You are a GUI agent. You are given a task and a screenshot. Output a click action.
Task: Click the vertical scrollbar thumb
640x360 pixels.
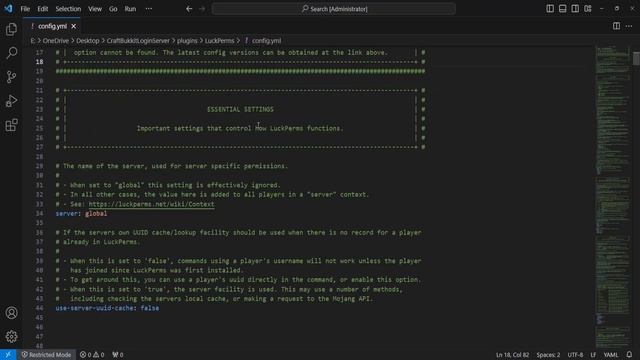point(636,58)
